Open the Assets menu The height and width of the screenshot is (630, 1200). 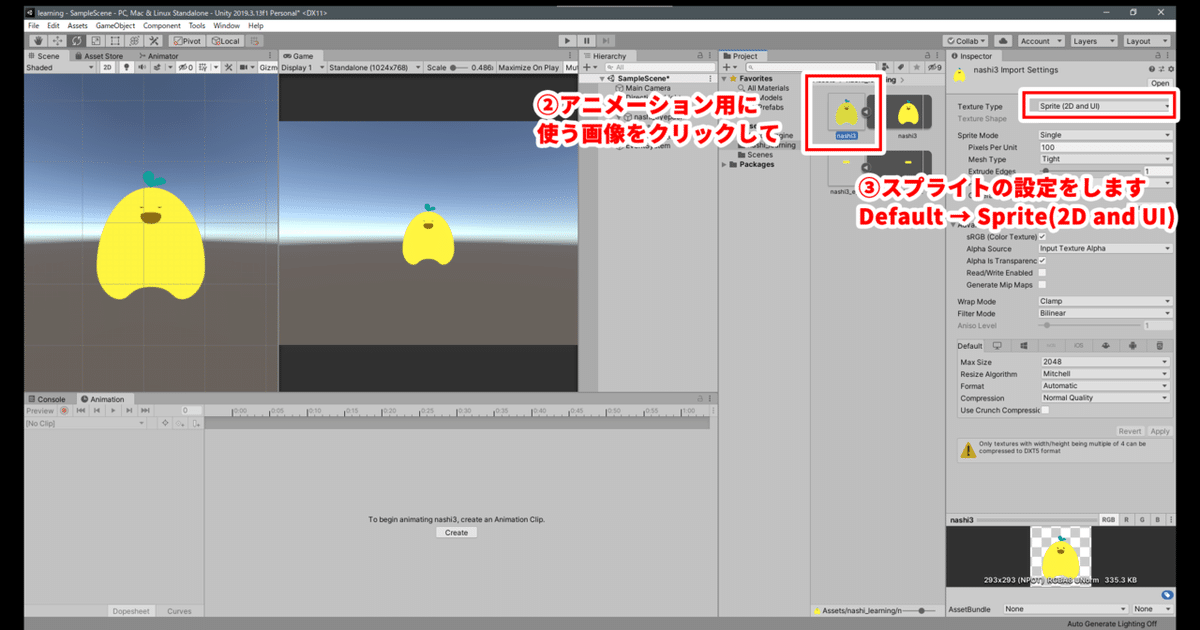click(78, 25)
